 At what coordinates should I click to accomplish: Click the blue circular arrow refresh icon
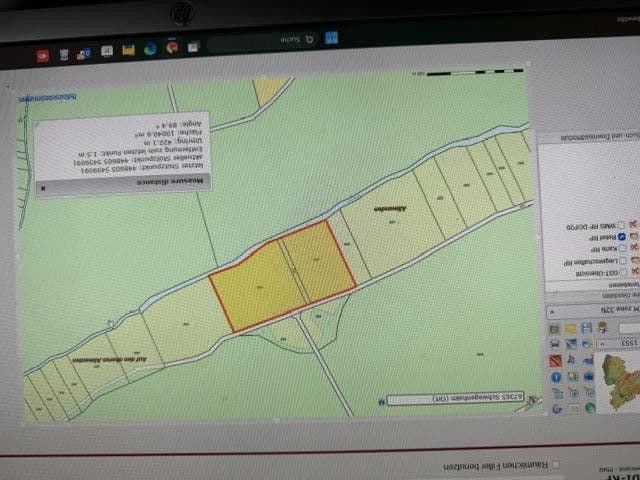pyautogui.click(x=557, y=409)
